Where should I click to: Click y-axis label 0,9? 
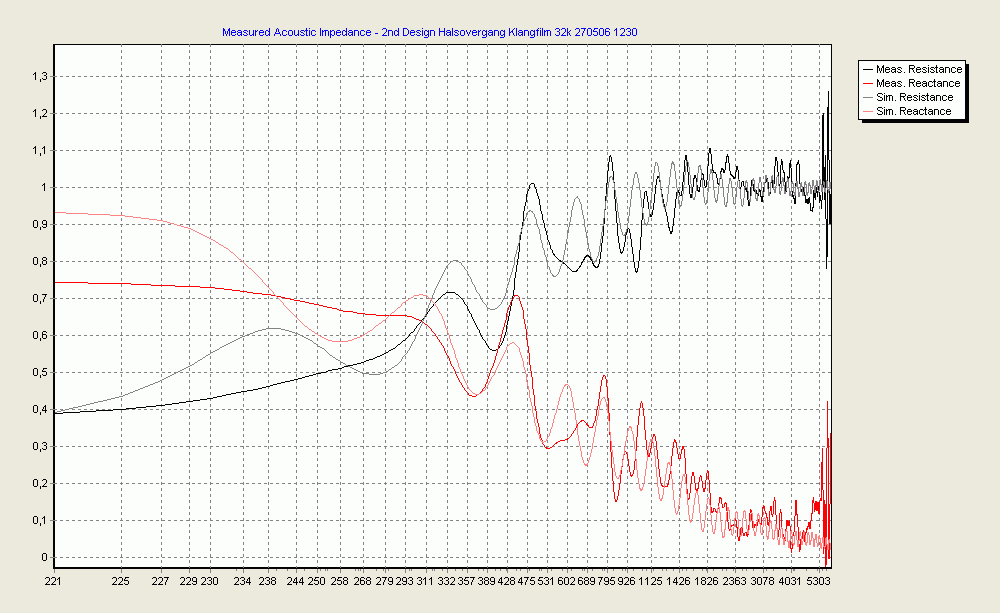click(40, 225)
